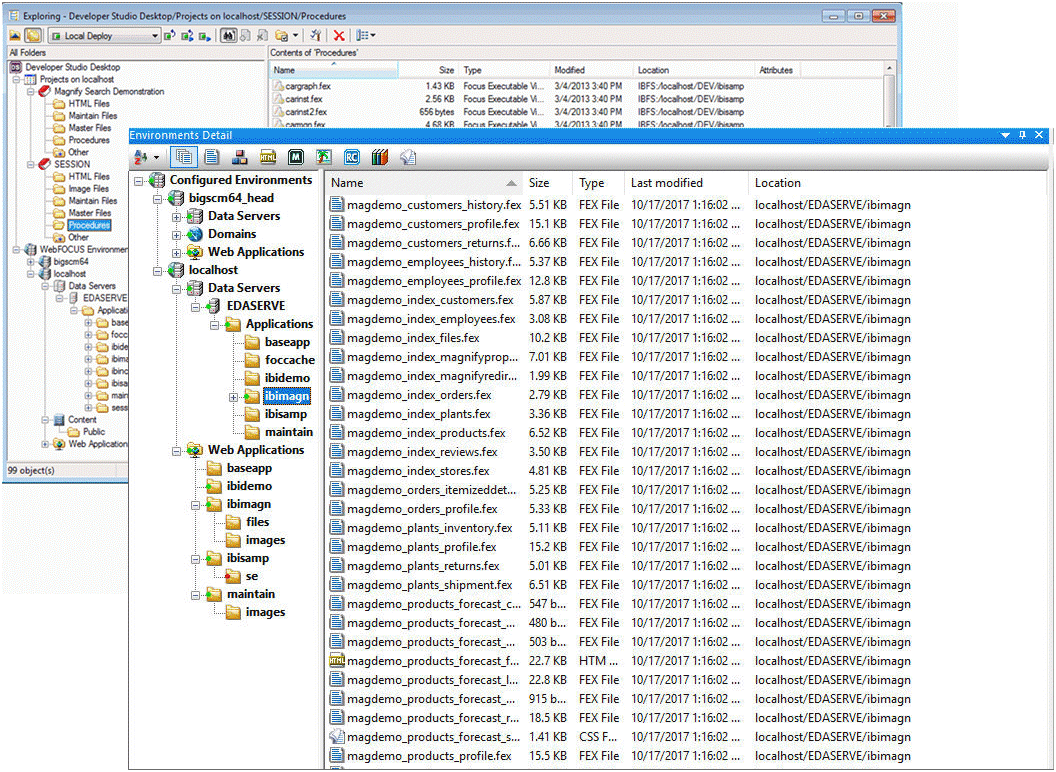Click the Maintain files 'M' filter icon

[296, 157]
